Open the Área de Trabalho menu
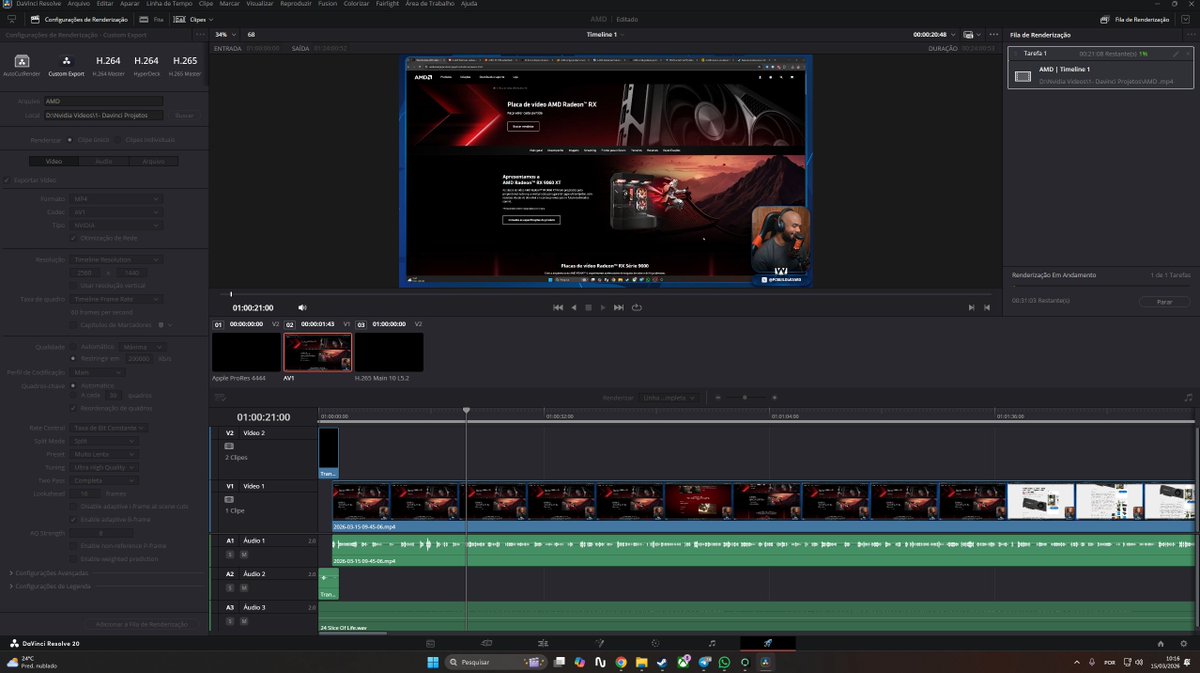Image resolution: width=1200 pixels, height=673 pixels. [x=432, y=4]
